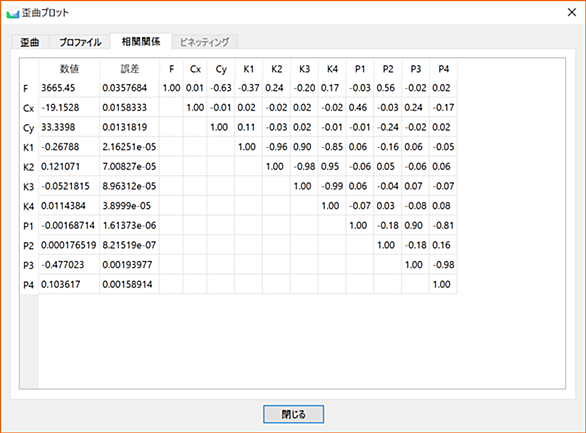Click the K1 row header
The image size is (586, 433).
point(29,147)
